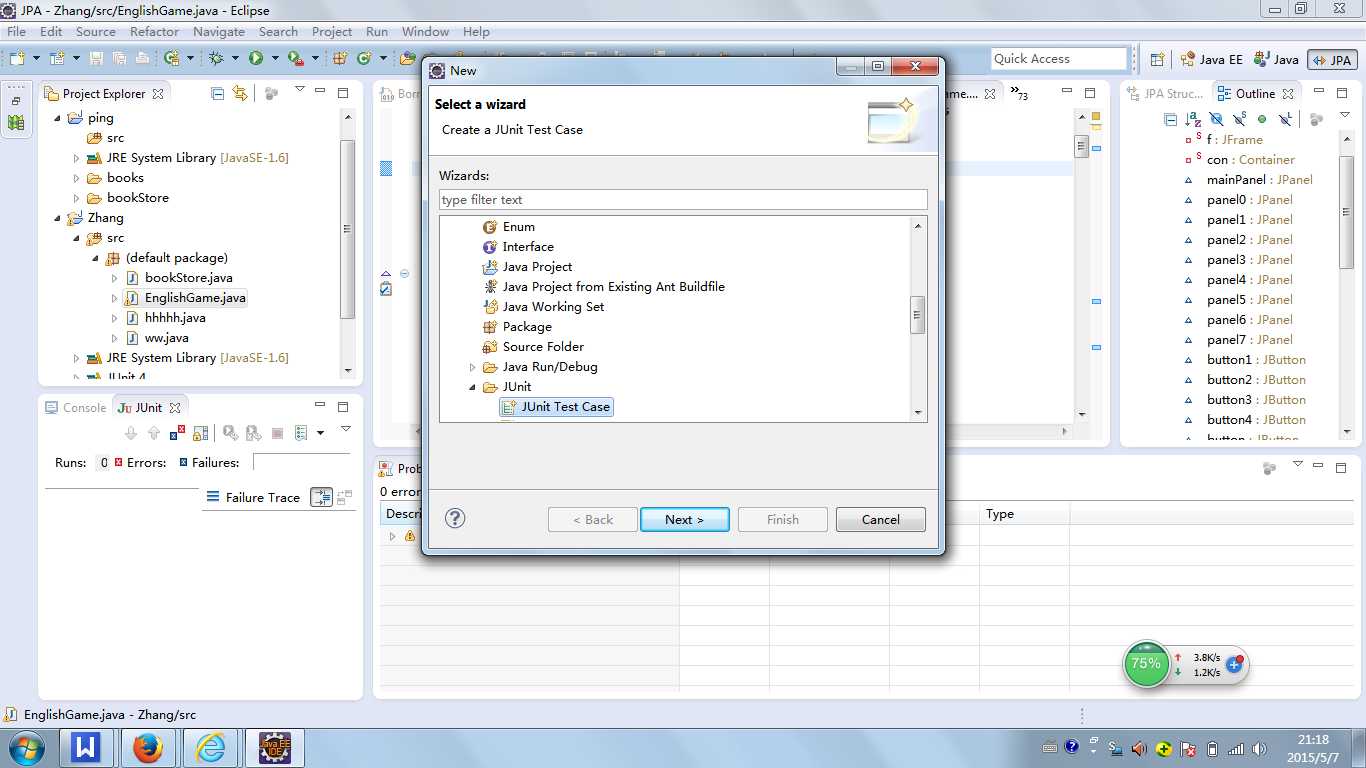Open the Window menu
The height and width of the screenshot is (768, 1366).
click(x=425, y=31)
